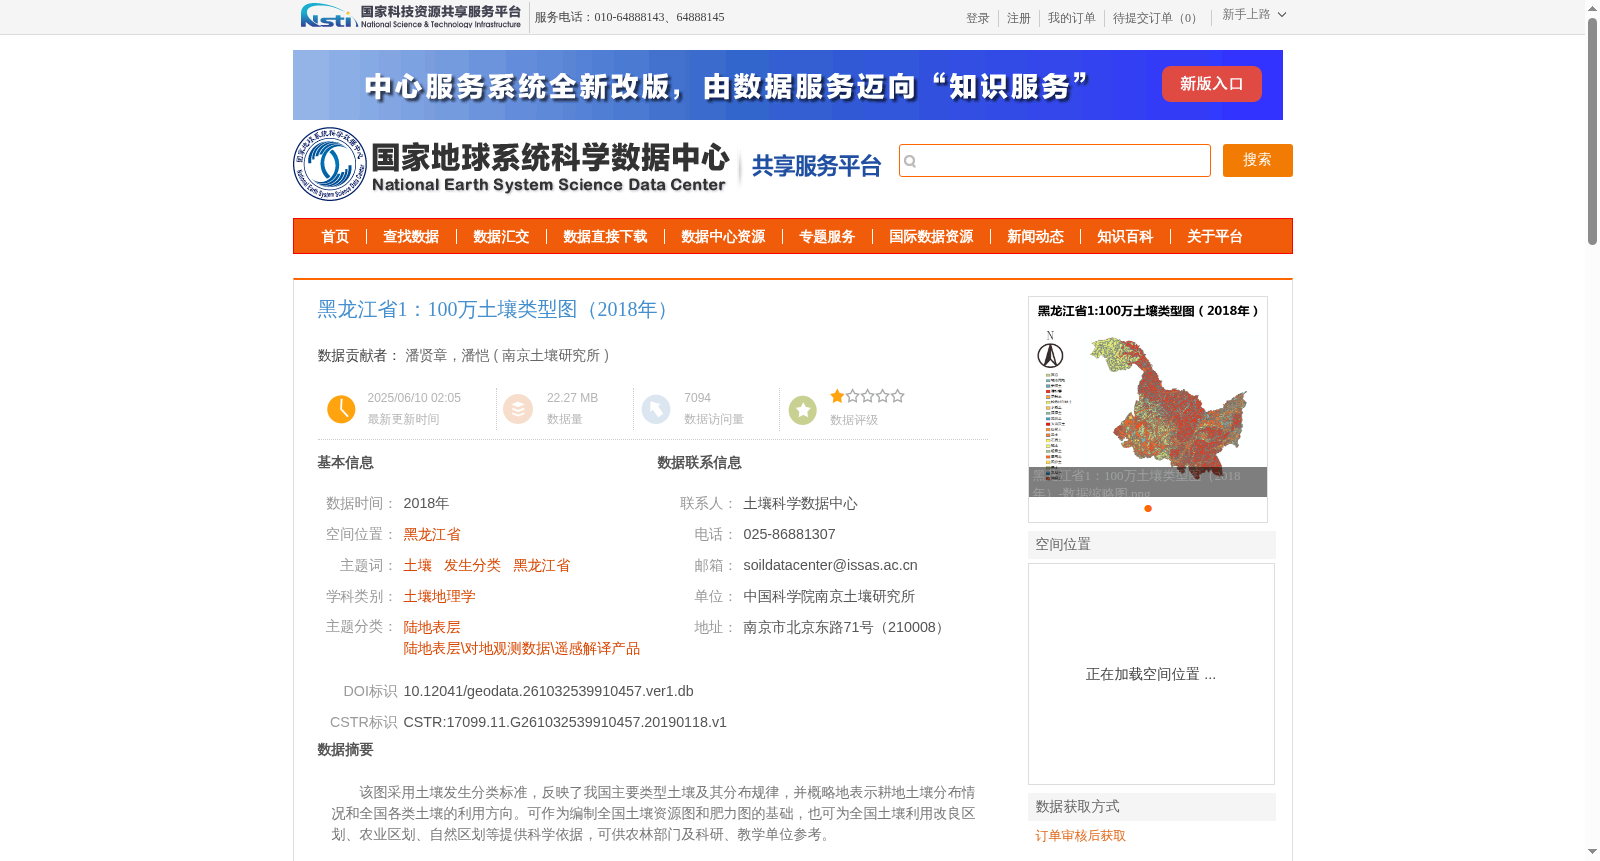The width and height of the screenshot is (1600, 861).
Task: Click the 空间位置 panel header
Action: (1152, 545)
